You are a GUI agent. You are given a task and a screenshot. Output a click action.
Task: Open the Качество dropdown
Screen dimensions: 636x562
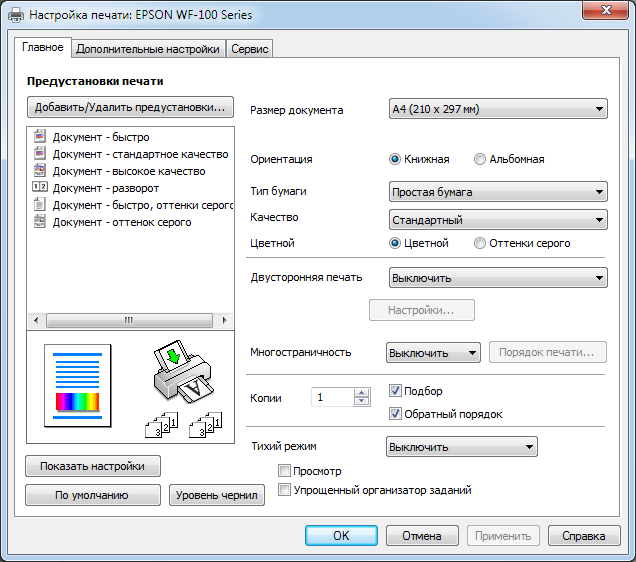(498, 220)
